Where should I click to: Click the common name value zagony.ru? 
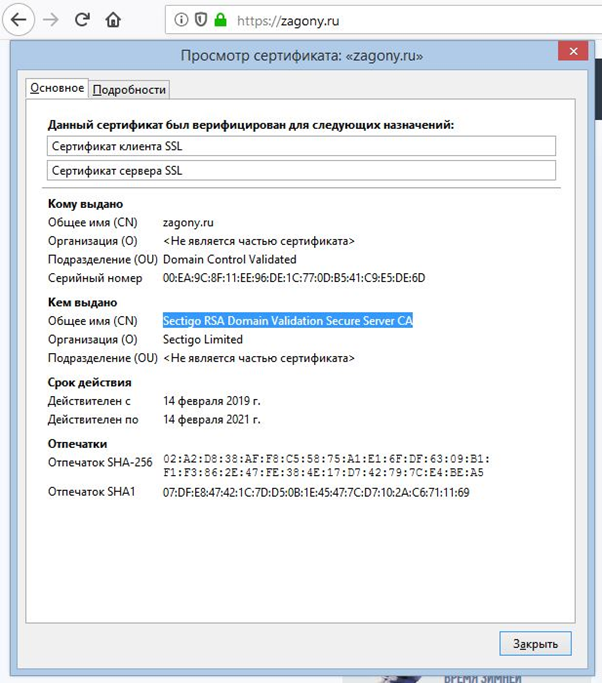click(188, 223)
